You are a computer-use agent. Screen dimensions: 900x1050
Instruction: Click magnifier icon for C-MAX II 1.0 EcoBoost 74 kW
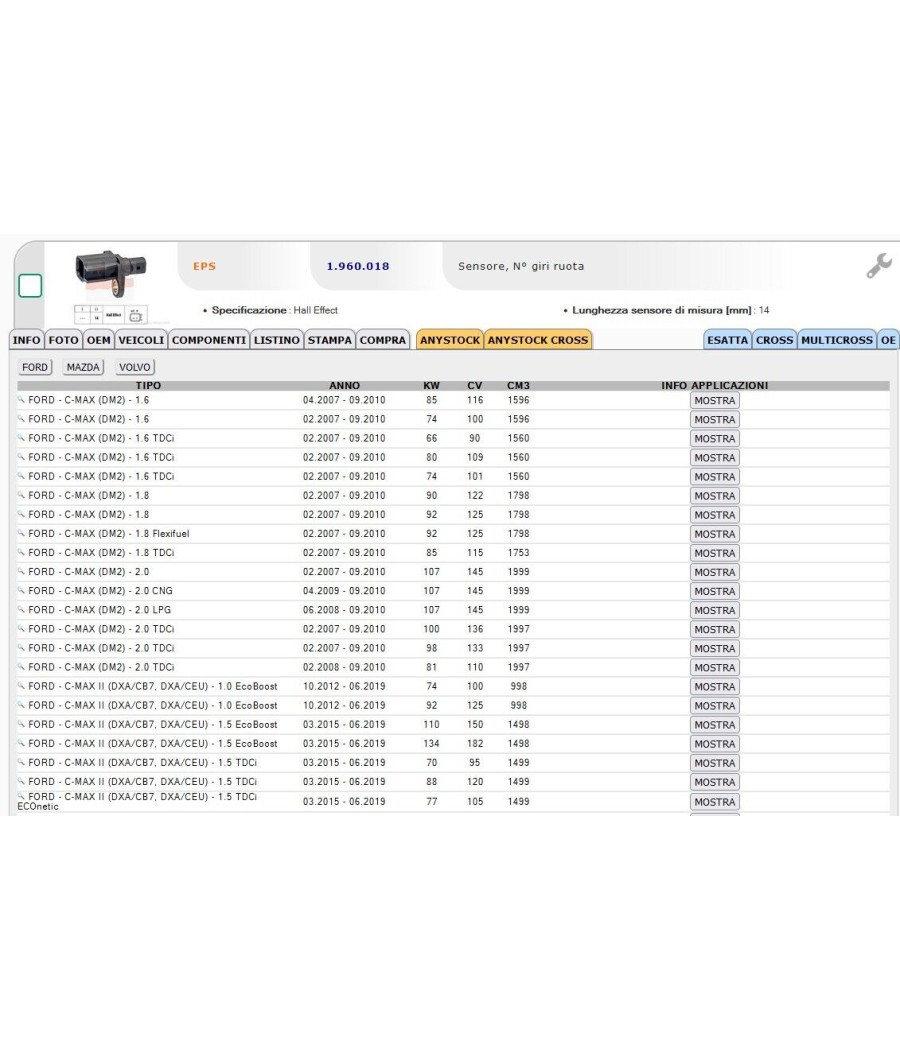pyautogui.click(x=21, y=685)
